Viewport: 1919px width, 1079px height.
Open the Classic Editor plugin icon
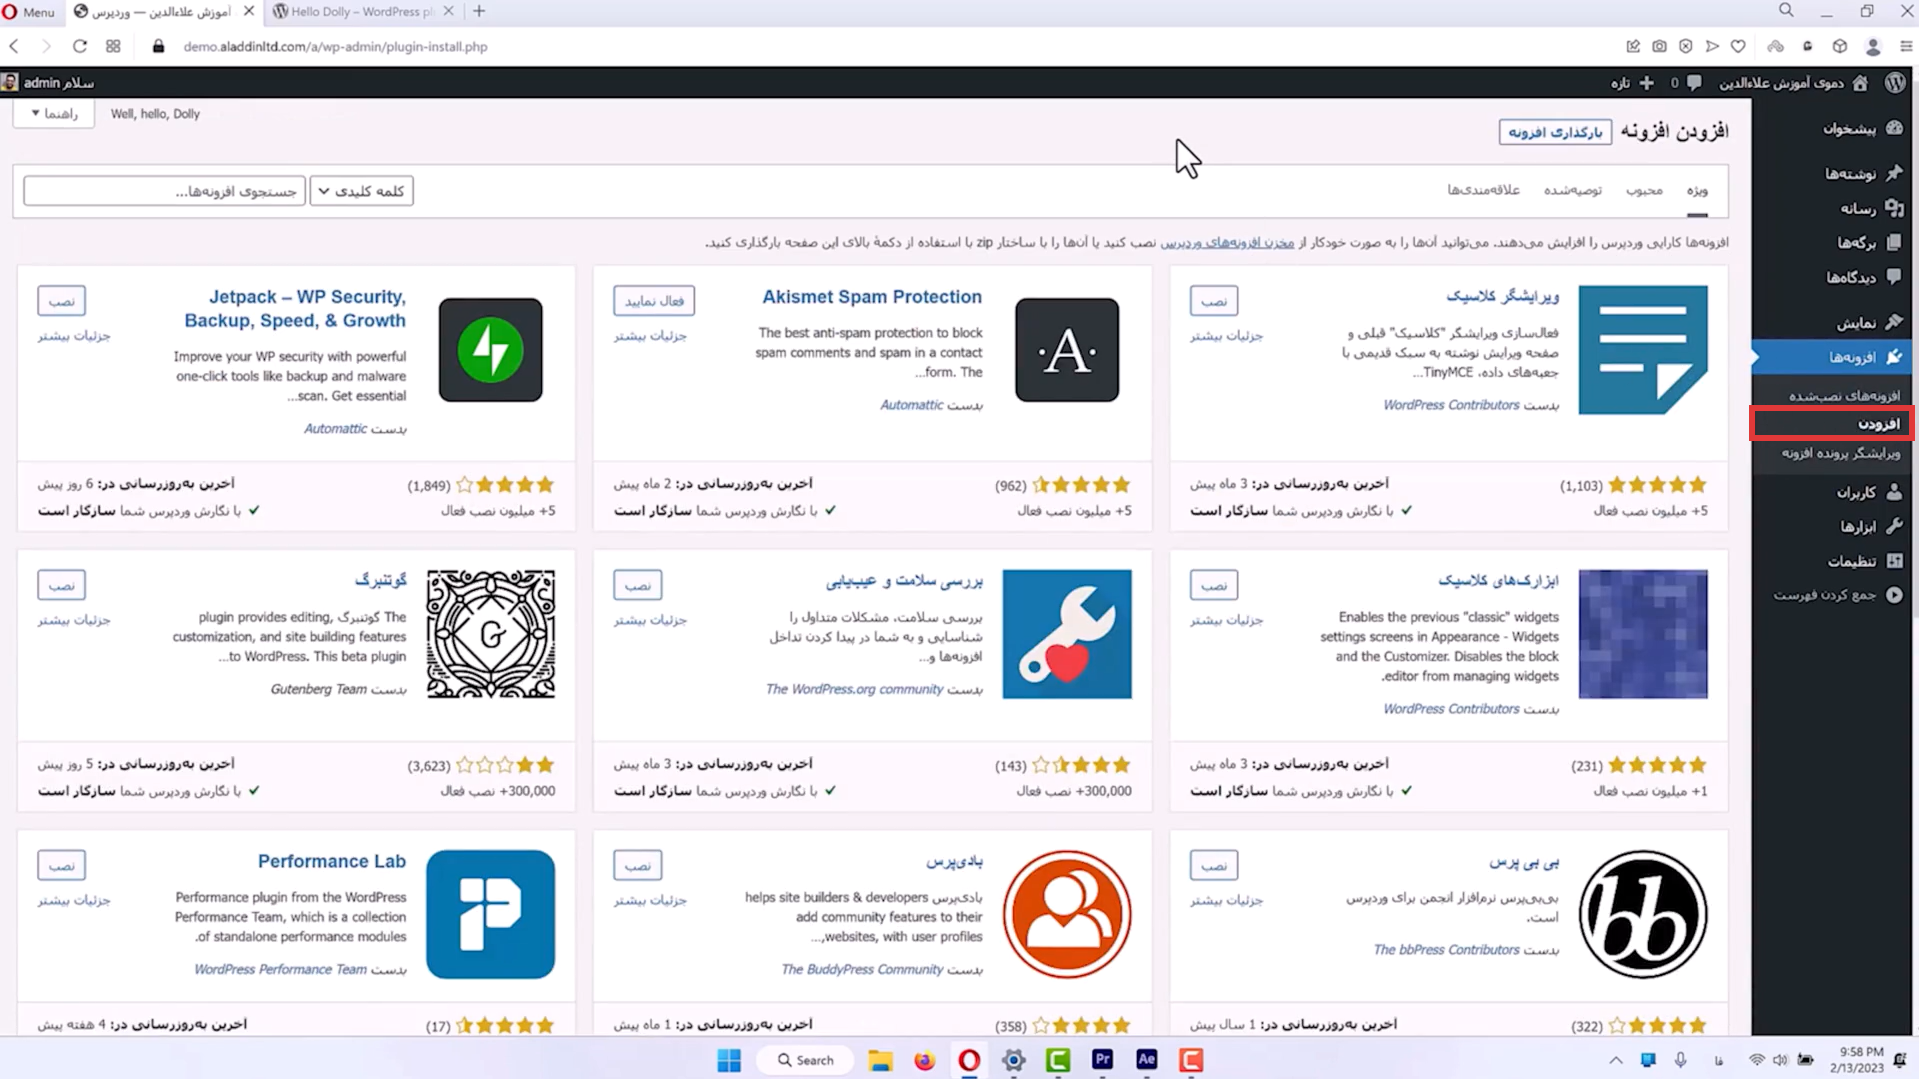click(1643, 350)
